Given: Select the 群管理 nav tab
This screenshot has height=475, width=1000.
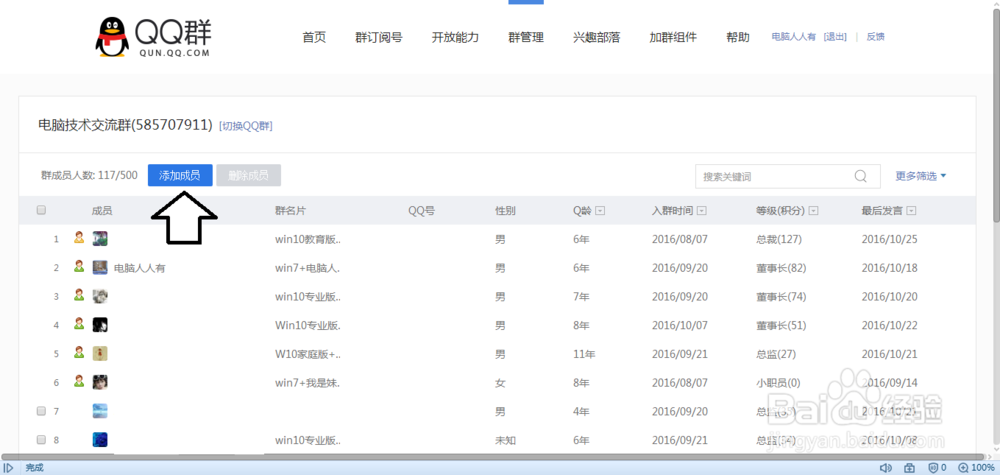Looking at the screenshot, I should 526,37.
